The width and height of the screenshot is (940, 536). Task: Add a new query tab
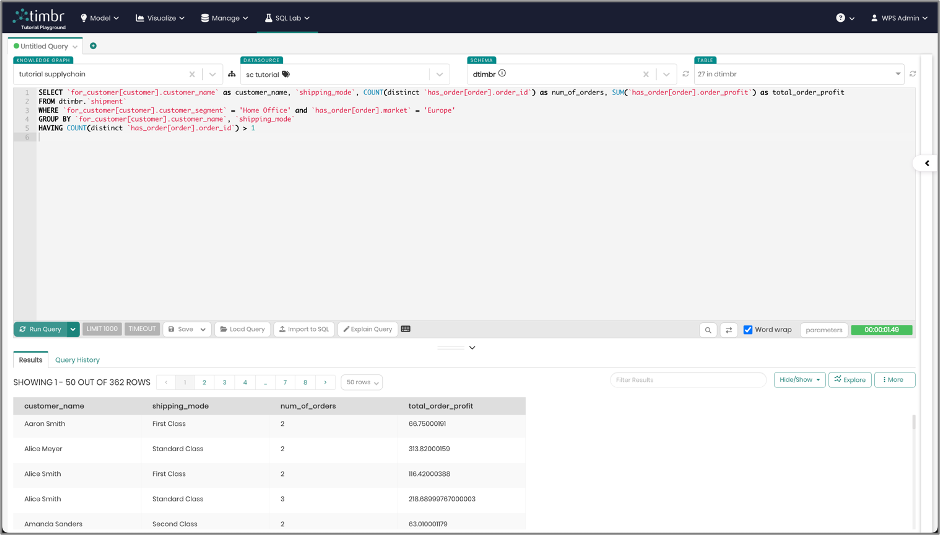point(93,46)
